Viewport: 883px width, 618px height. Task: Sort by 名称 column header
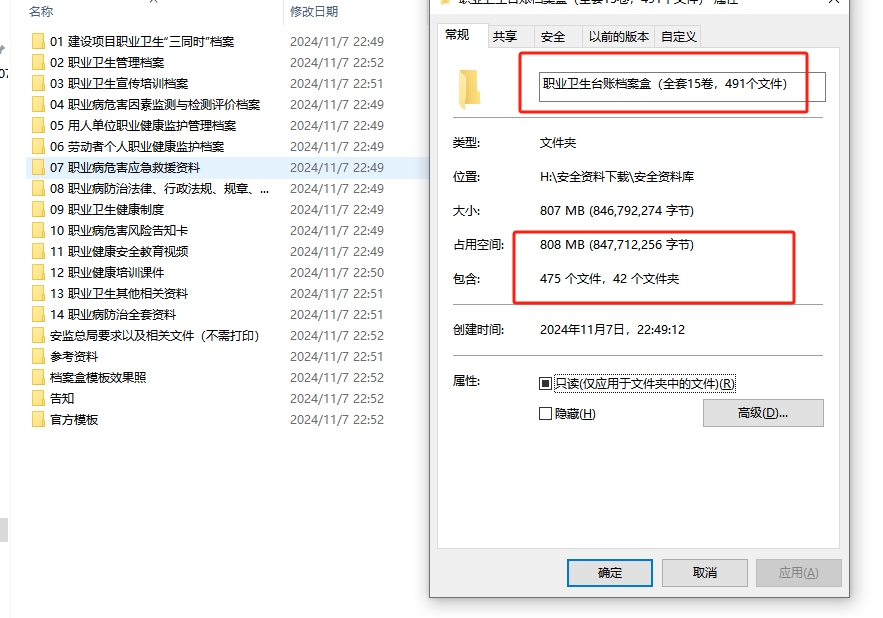click(41, 11)
